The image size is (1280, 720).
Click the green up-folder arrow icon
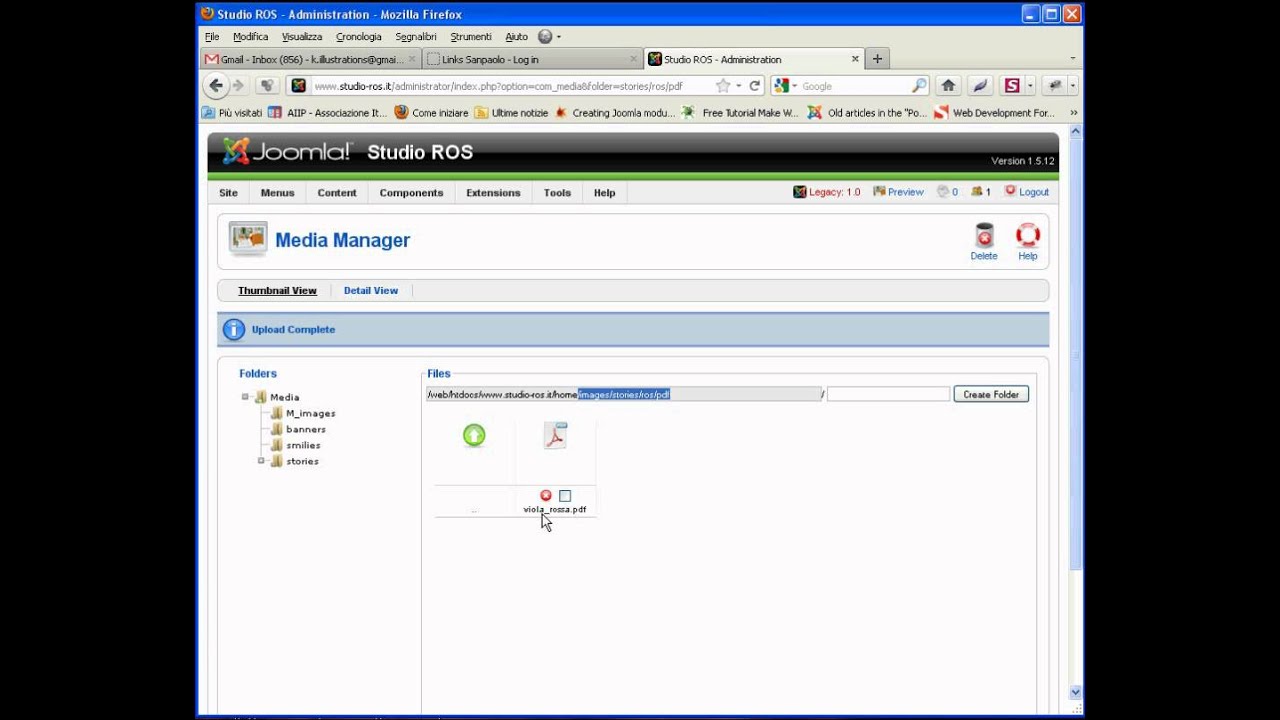[x=474, y=435]
